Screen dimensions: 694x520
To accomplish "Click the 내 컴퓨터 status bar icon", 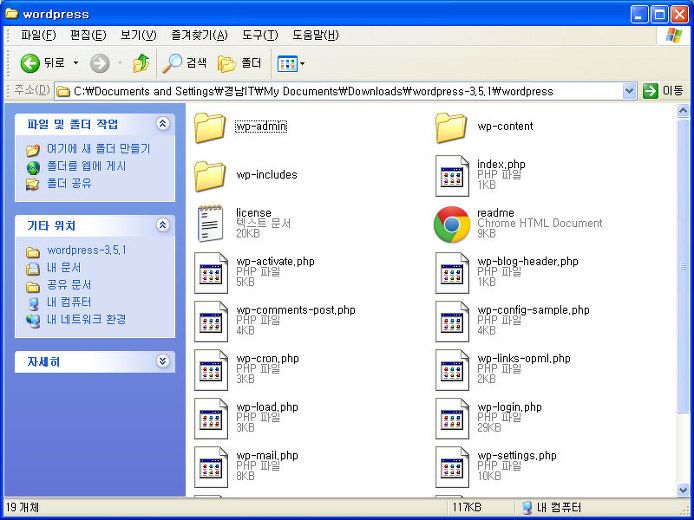I will click(527, 507).
